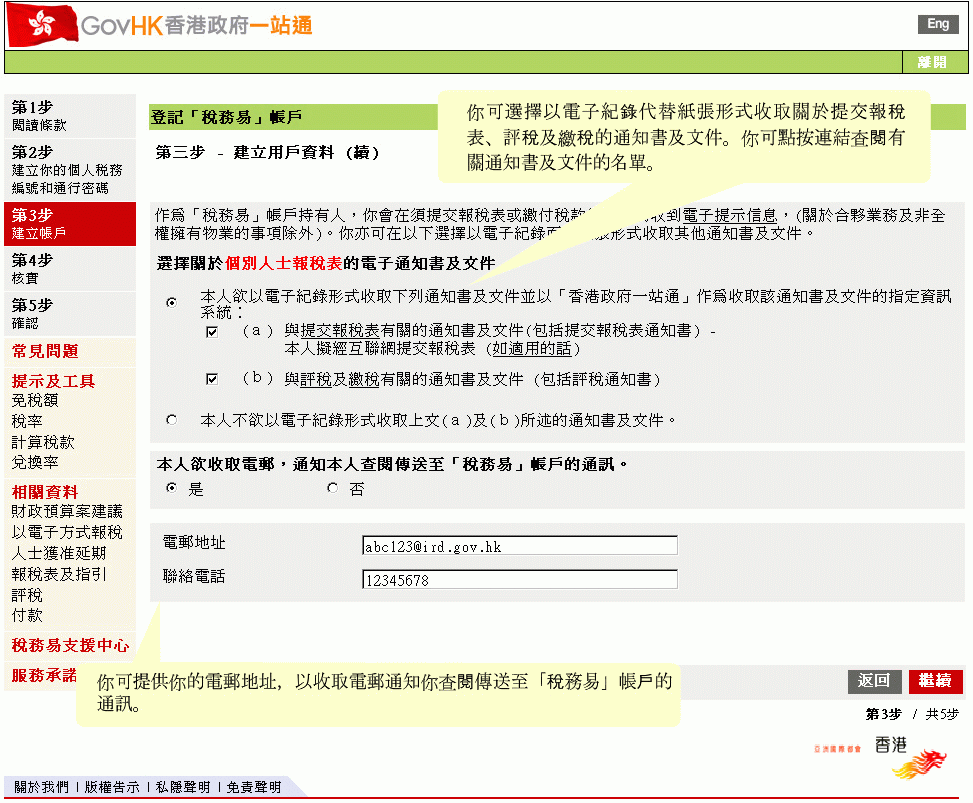Open the 私隱聲明 footer link
This screenshot has height=803, width=973.
pos(183,787)
